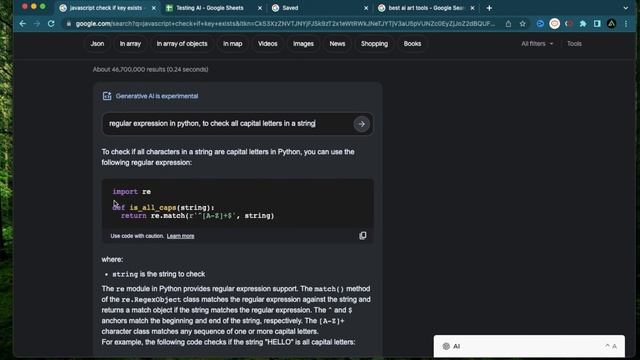Copy the Python code snippet
The image size is (640, 360).
(x=362, y=236)
